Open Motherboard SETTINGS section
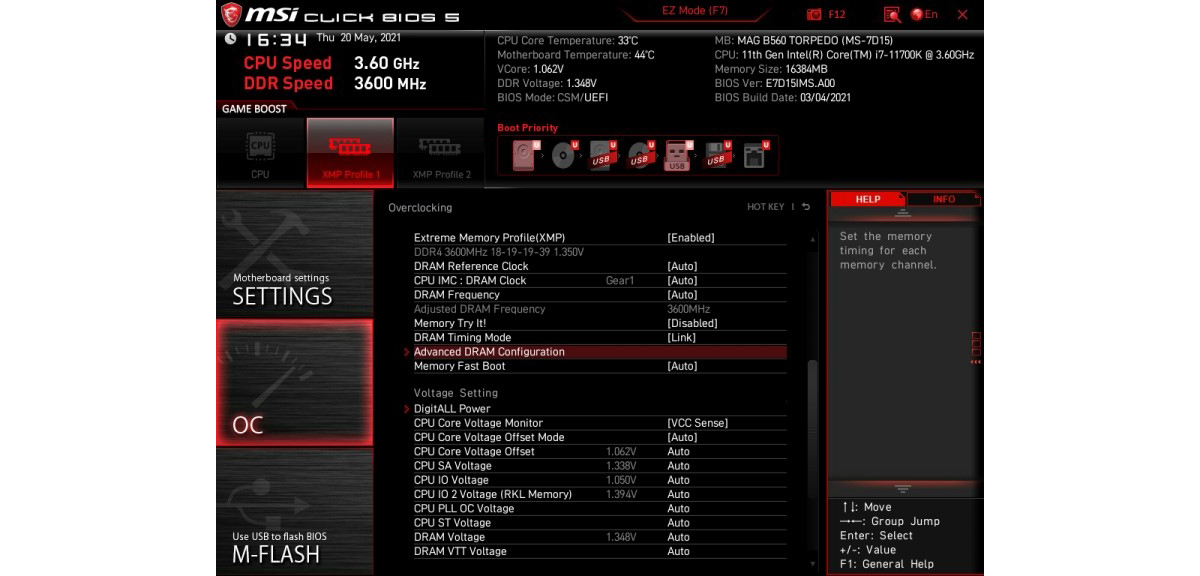Image resolution: width=1200 pixels, height=576 pixels. click(x=294, y=254)
